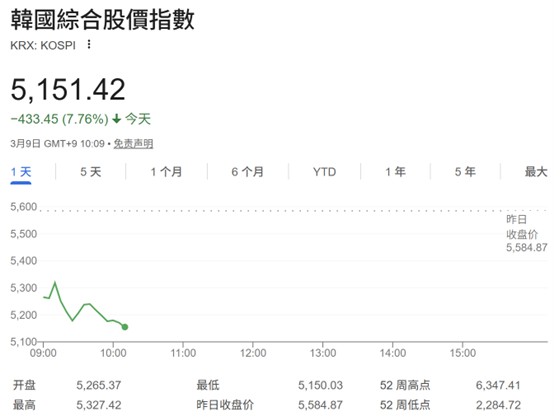The image size is (554, 416).
Task: Click the 13:00 time axis label
Action: pyautogui.click(x=323, y=353)
